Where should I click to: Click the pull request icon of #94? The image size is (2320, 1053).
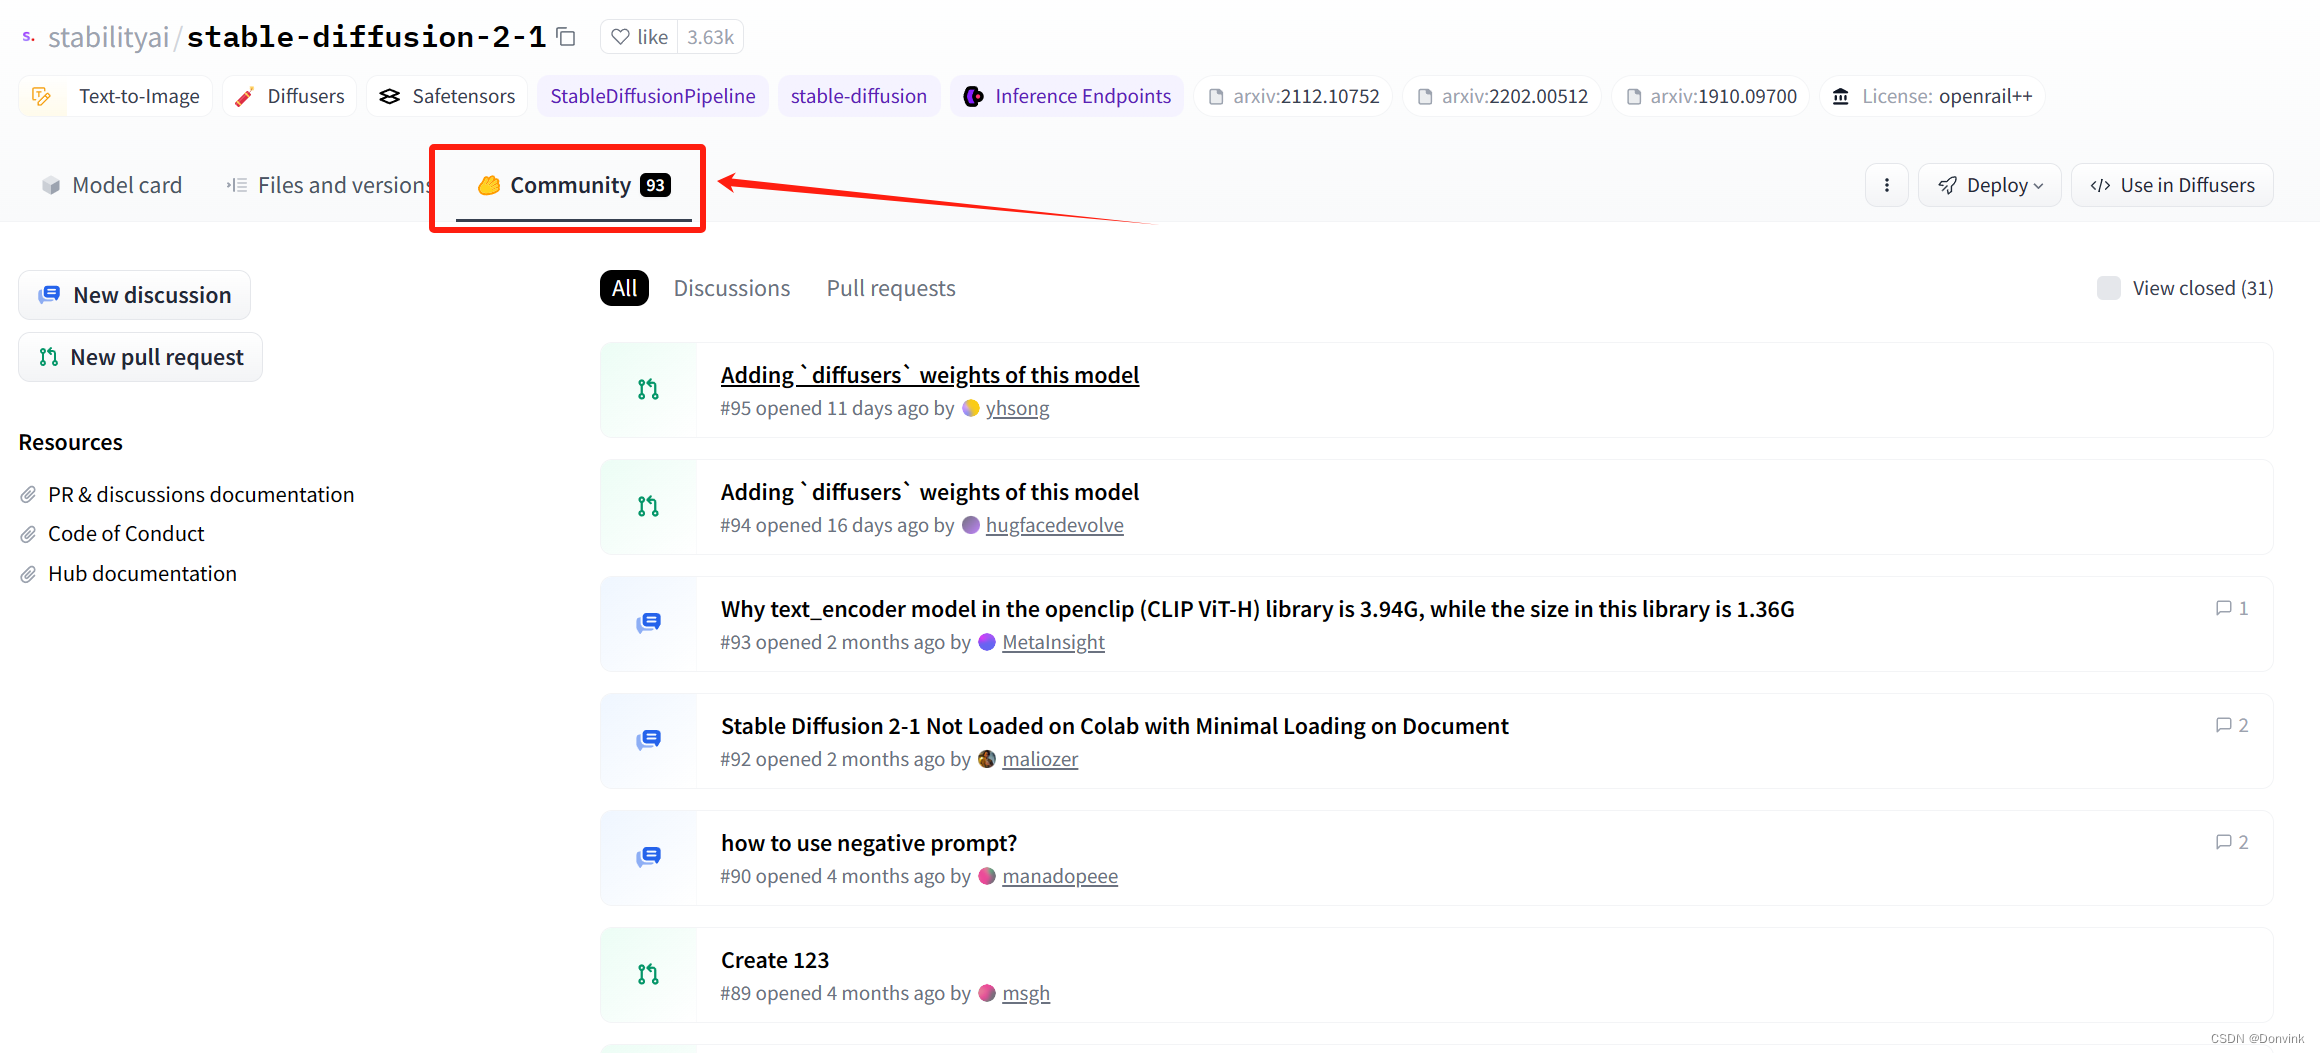pyautogui.click(x=648, y=507)
